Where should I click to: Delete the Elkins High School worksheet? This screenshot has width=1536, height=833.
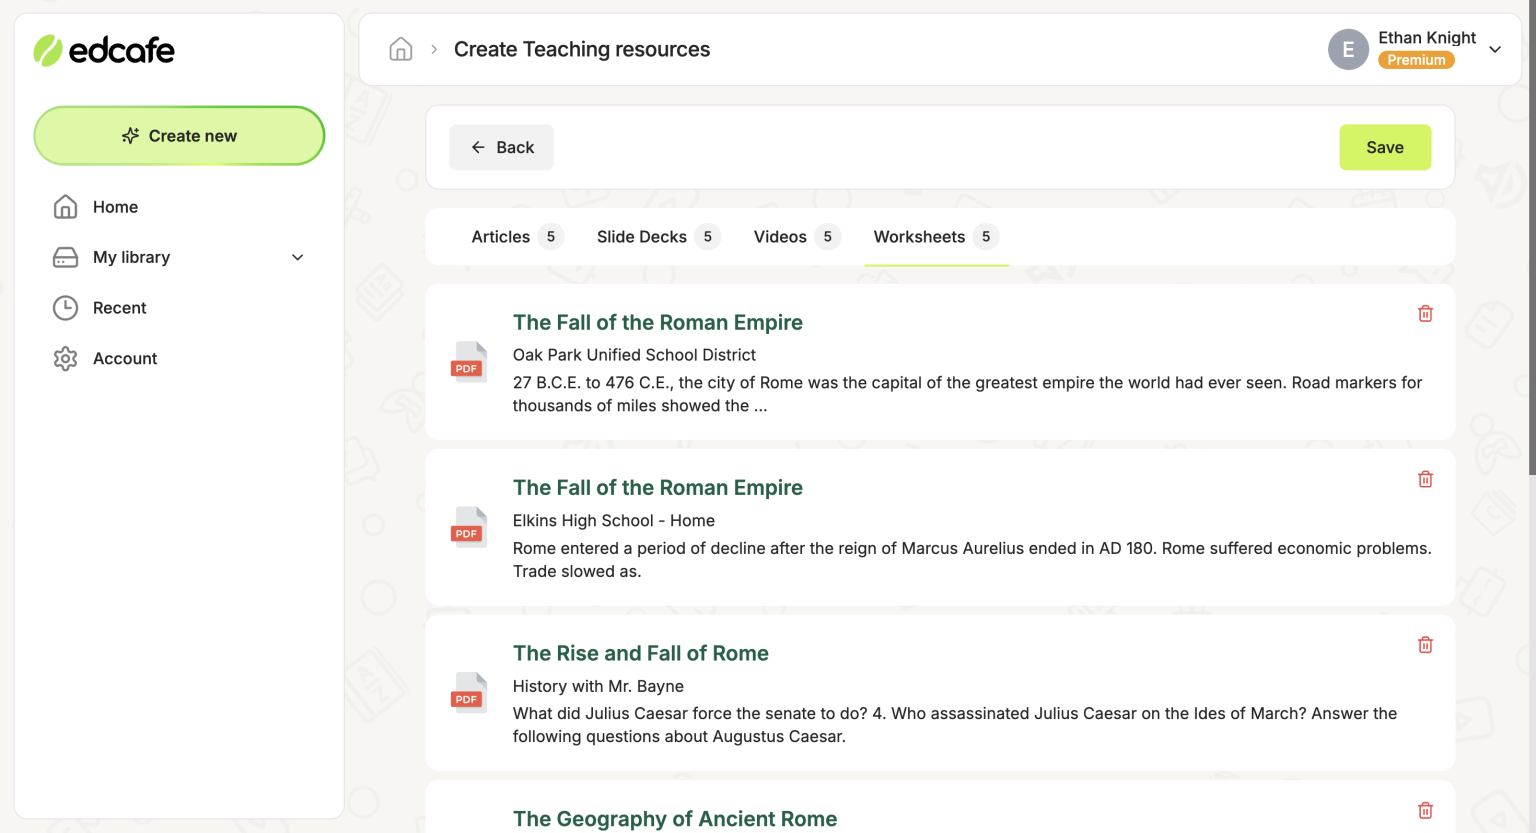click(x=1425, y=479)
